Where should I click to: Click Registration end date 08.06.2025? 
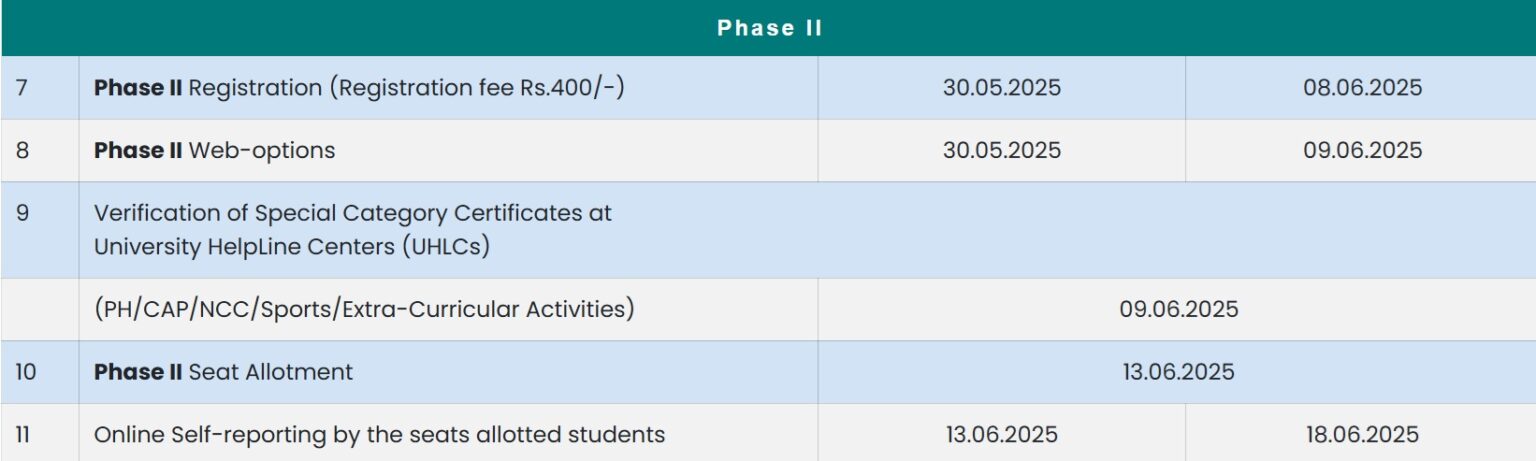click(x=1361, y=88)
